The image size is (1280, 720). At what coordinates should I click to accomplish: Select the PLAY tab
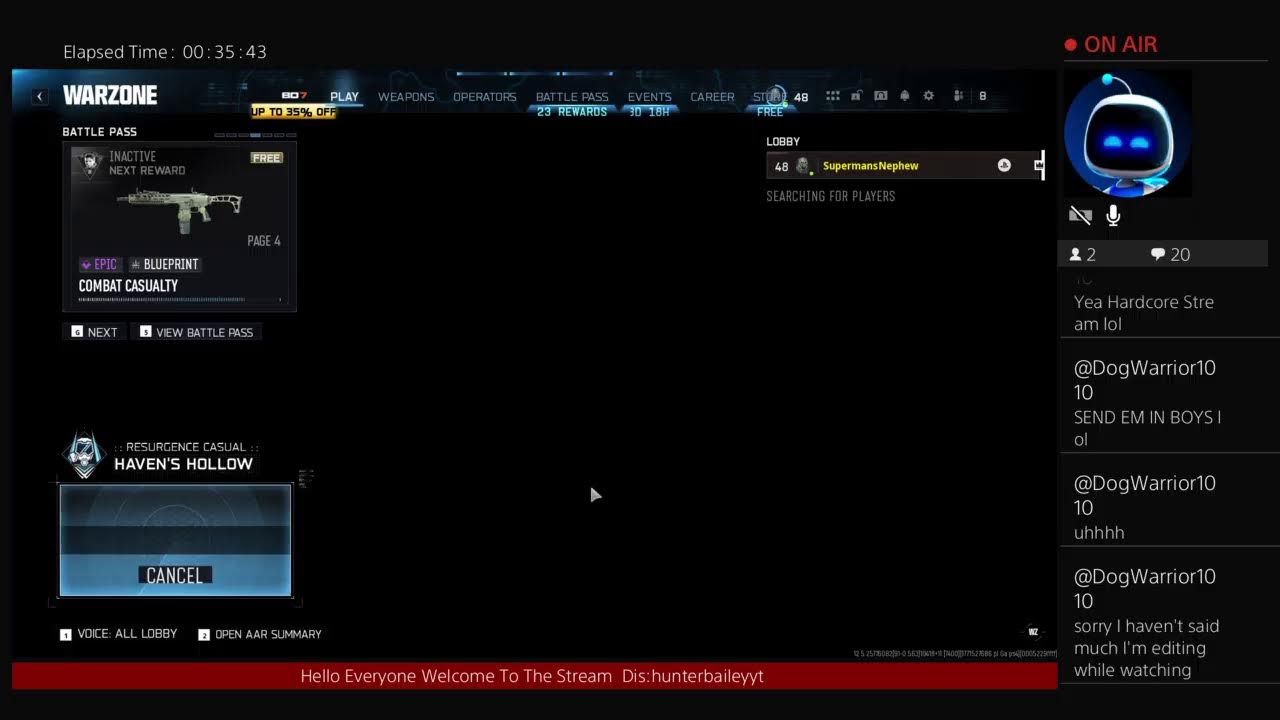click(344, 97)
